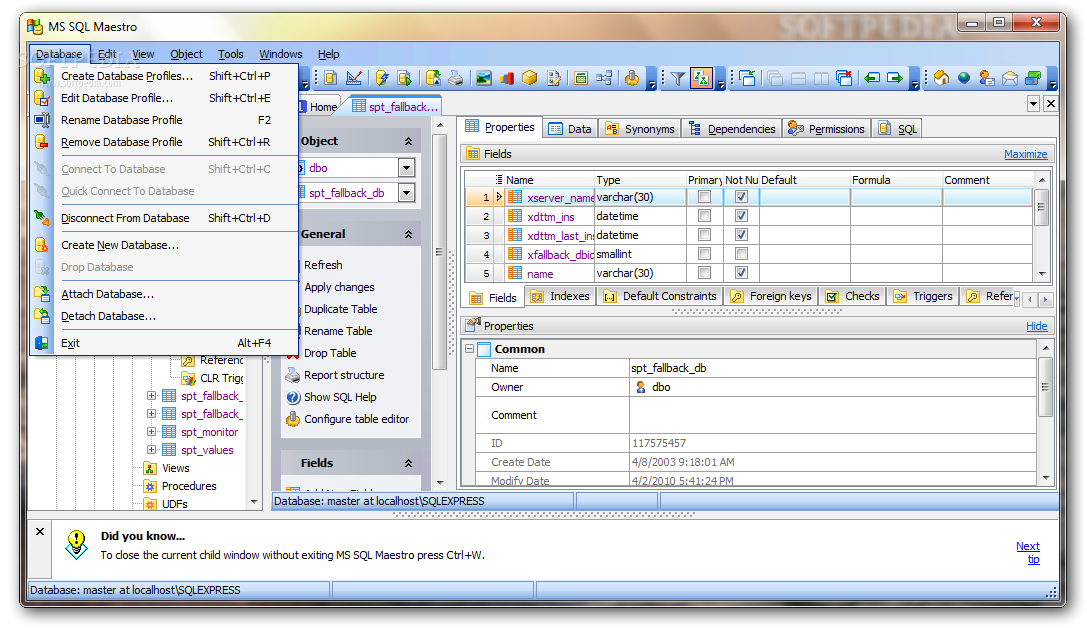Open the document tabs list dropdown arrow
The width and height of the screenshot is (1087, 628).
1033,104
